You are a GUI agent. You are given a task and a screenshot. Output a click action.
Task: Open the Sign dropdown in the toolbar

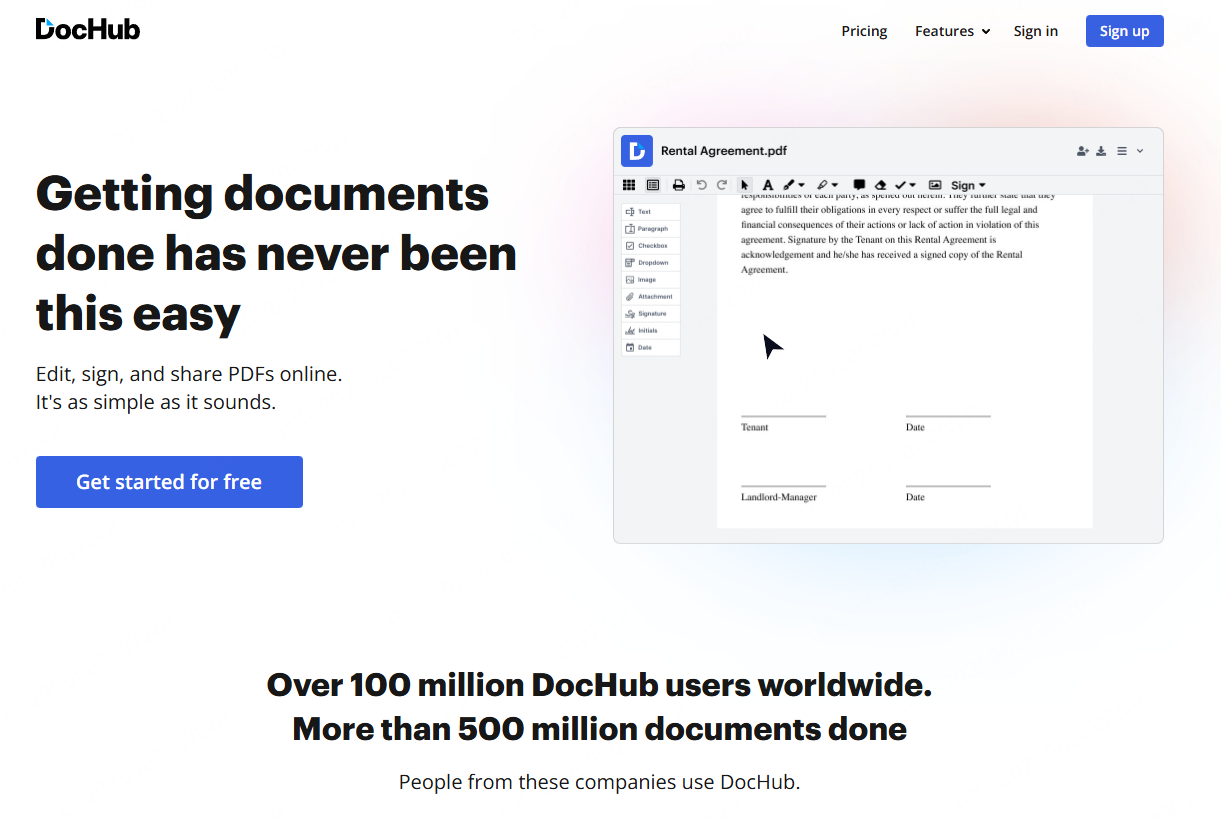(x=966, y=185)
